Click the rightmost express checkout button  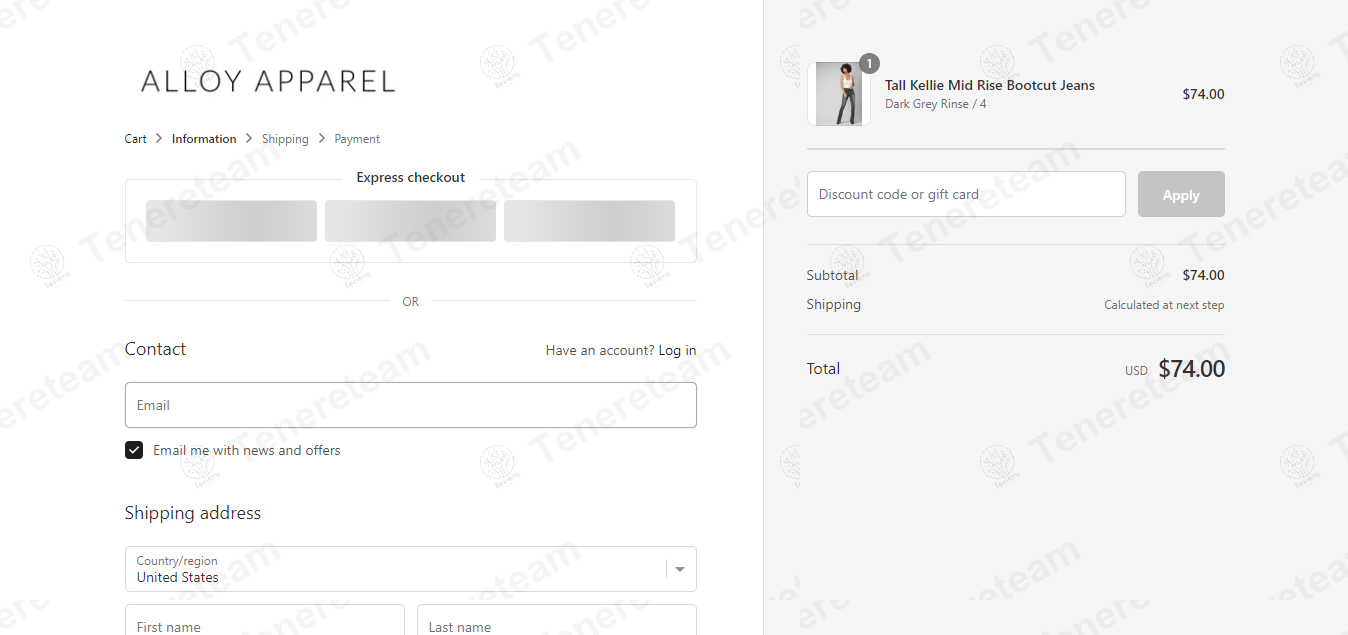pyautogui.click(x=589, y=221)
